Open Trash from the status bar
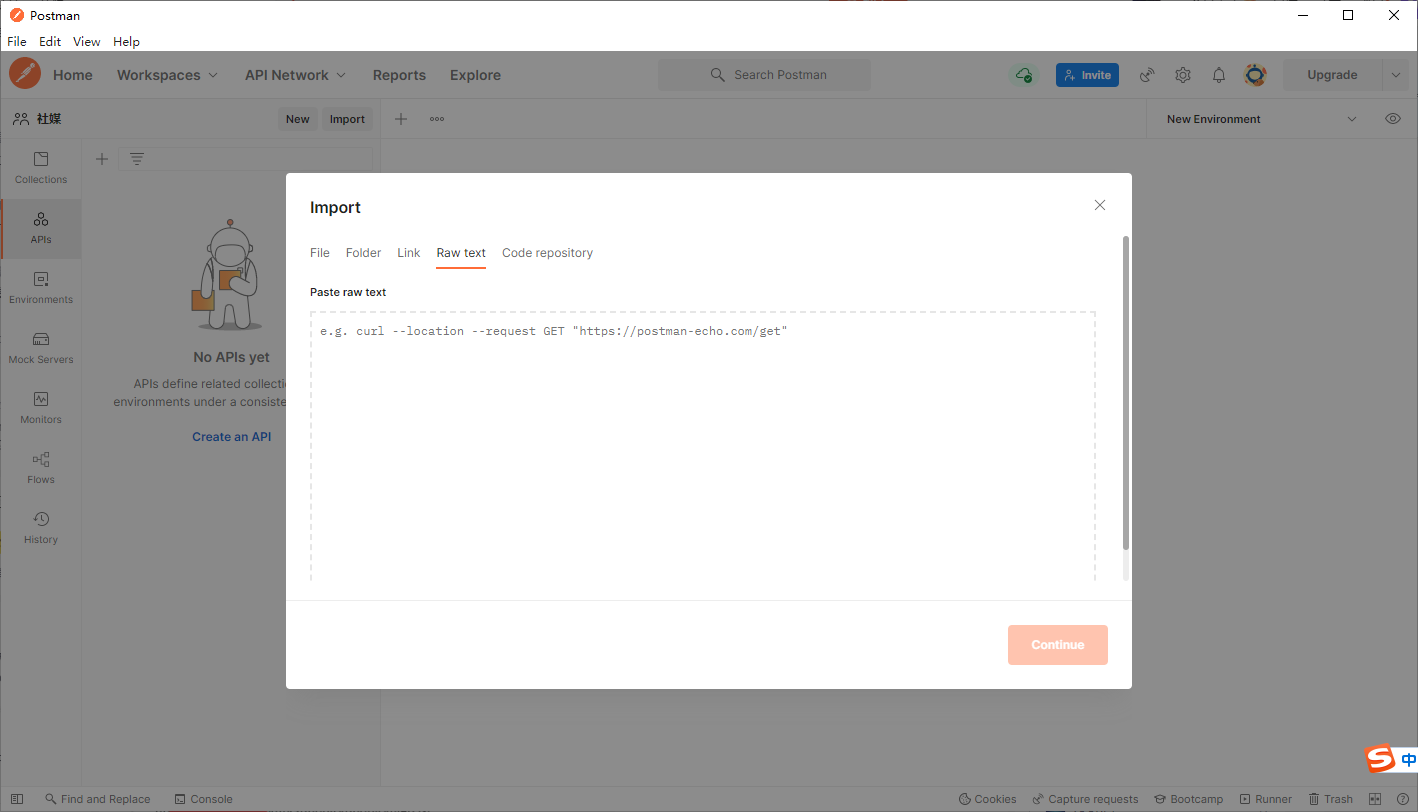The height and width of the screenshot is (812, 1418). pos(1331,799)
